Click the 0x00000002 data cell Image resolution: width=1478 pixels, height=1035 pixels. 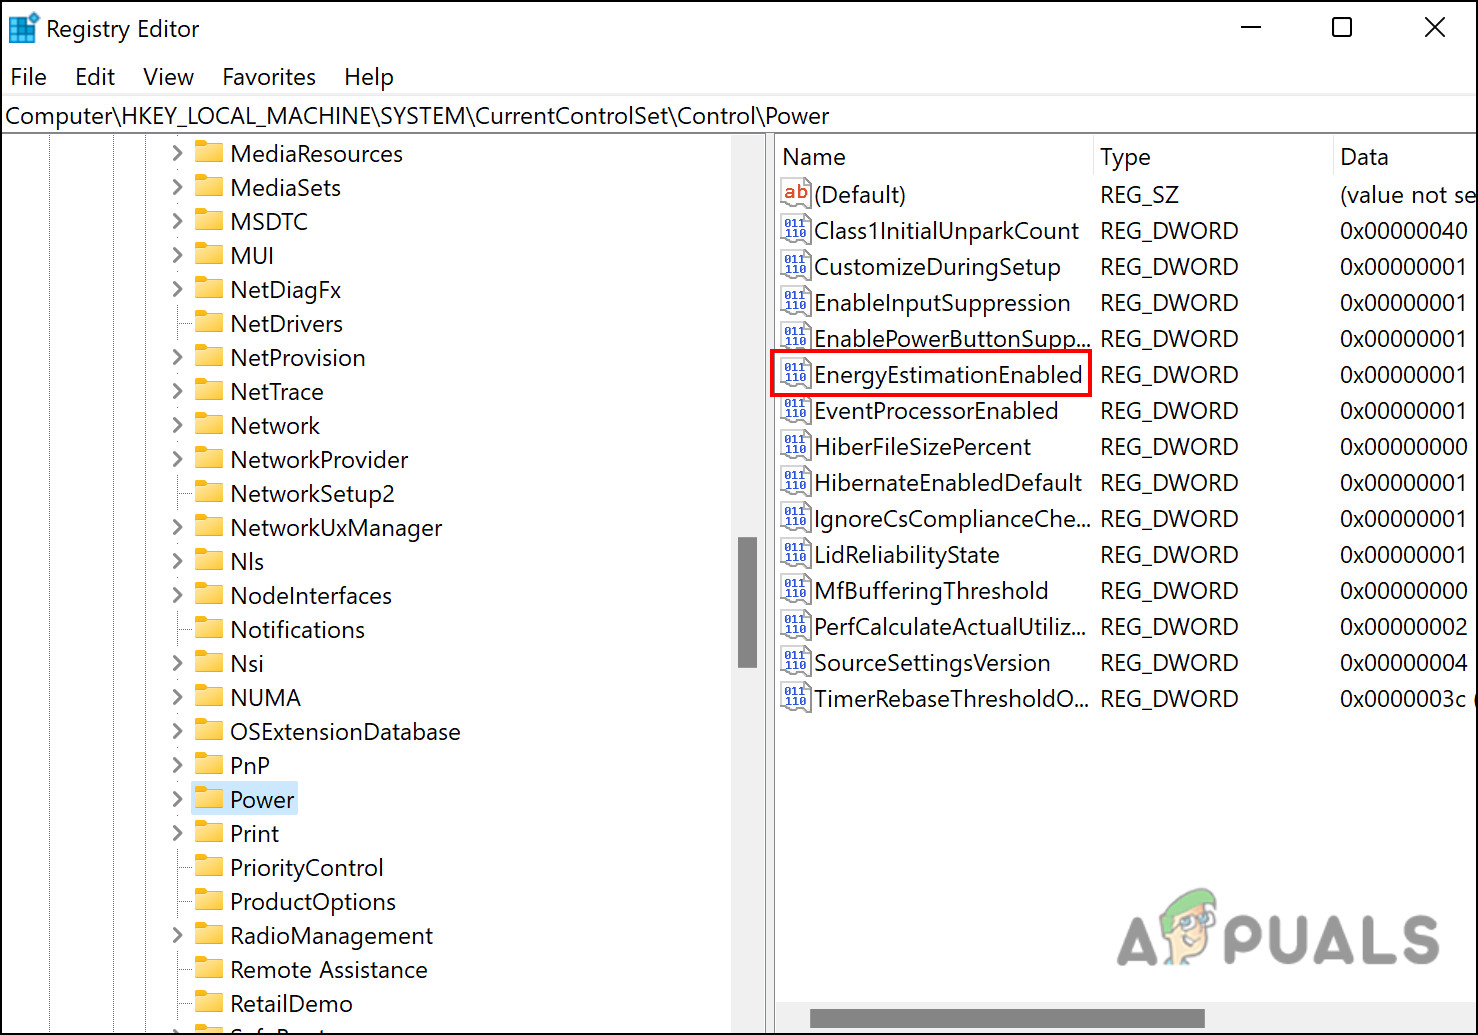click(x=1404, y=627)
